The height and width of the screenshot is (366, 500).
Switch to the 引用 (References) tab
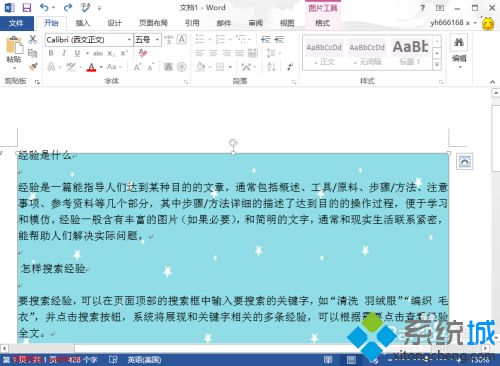(x=192, y=23)
